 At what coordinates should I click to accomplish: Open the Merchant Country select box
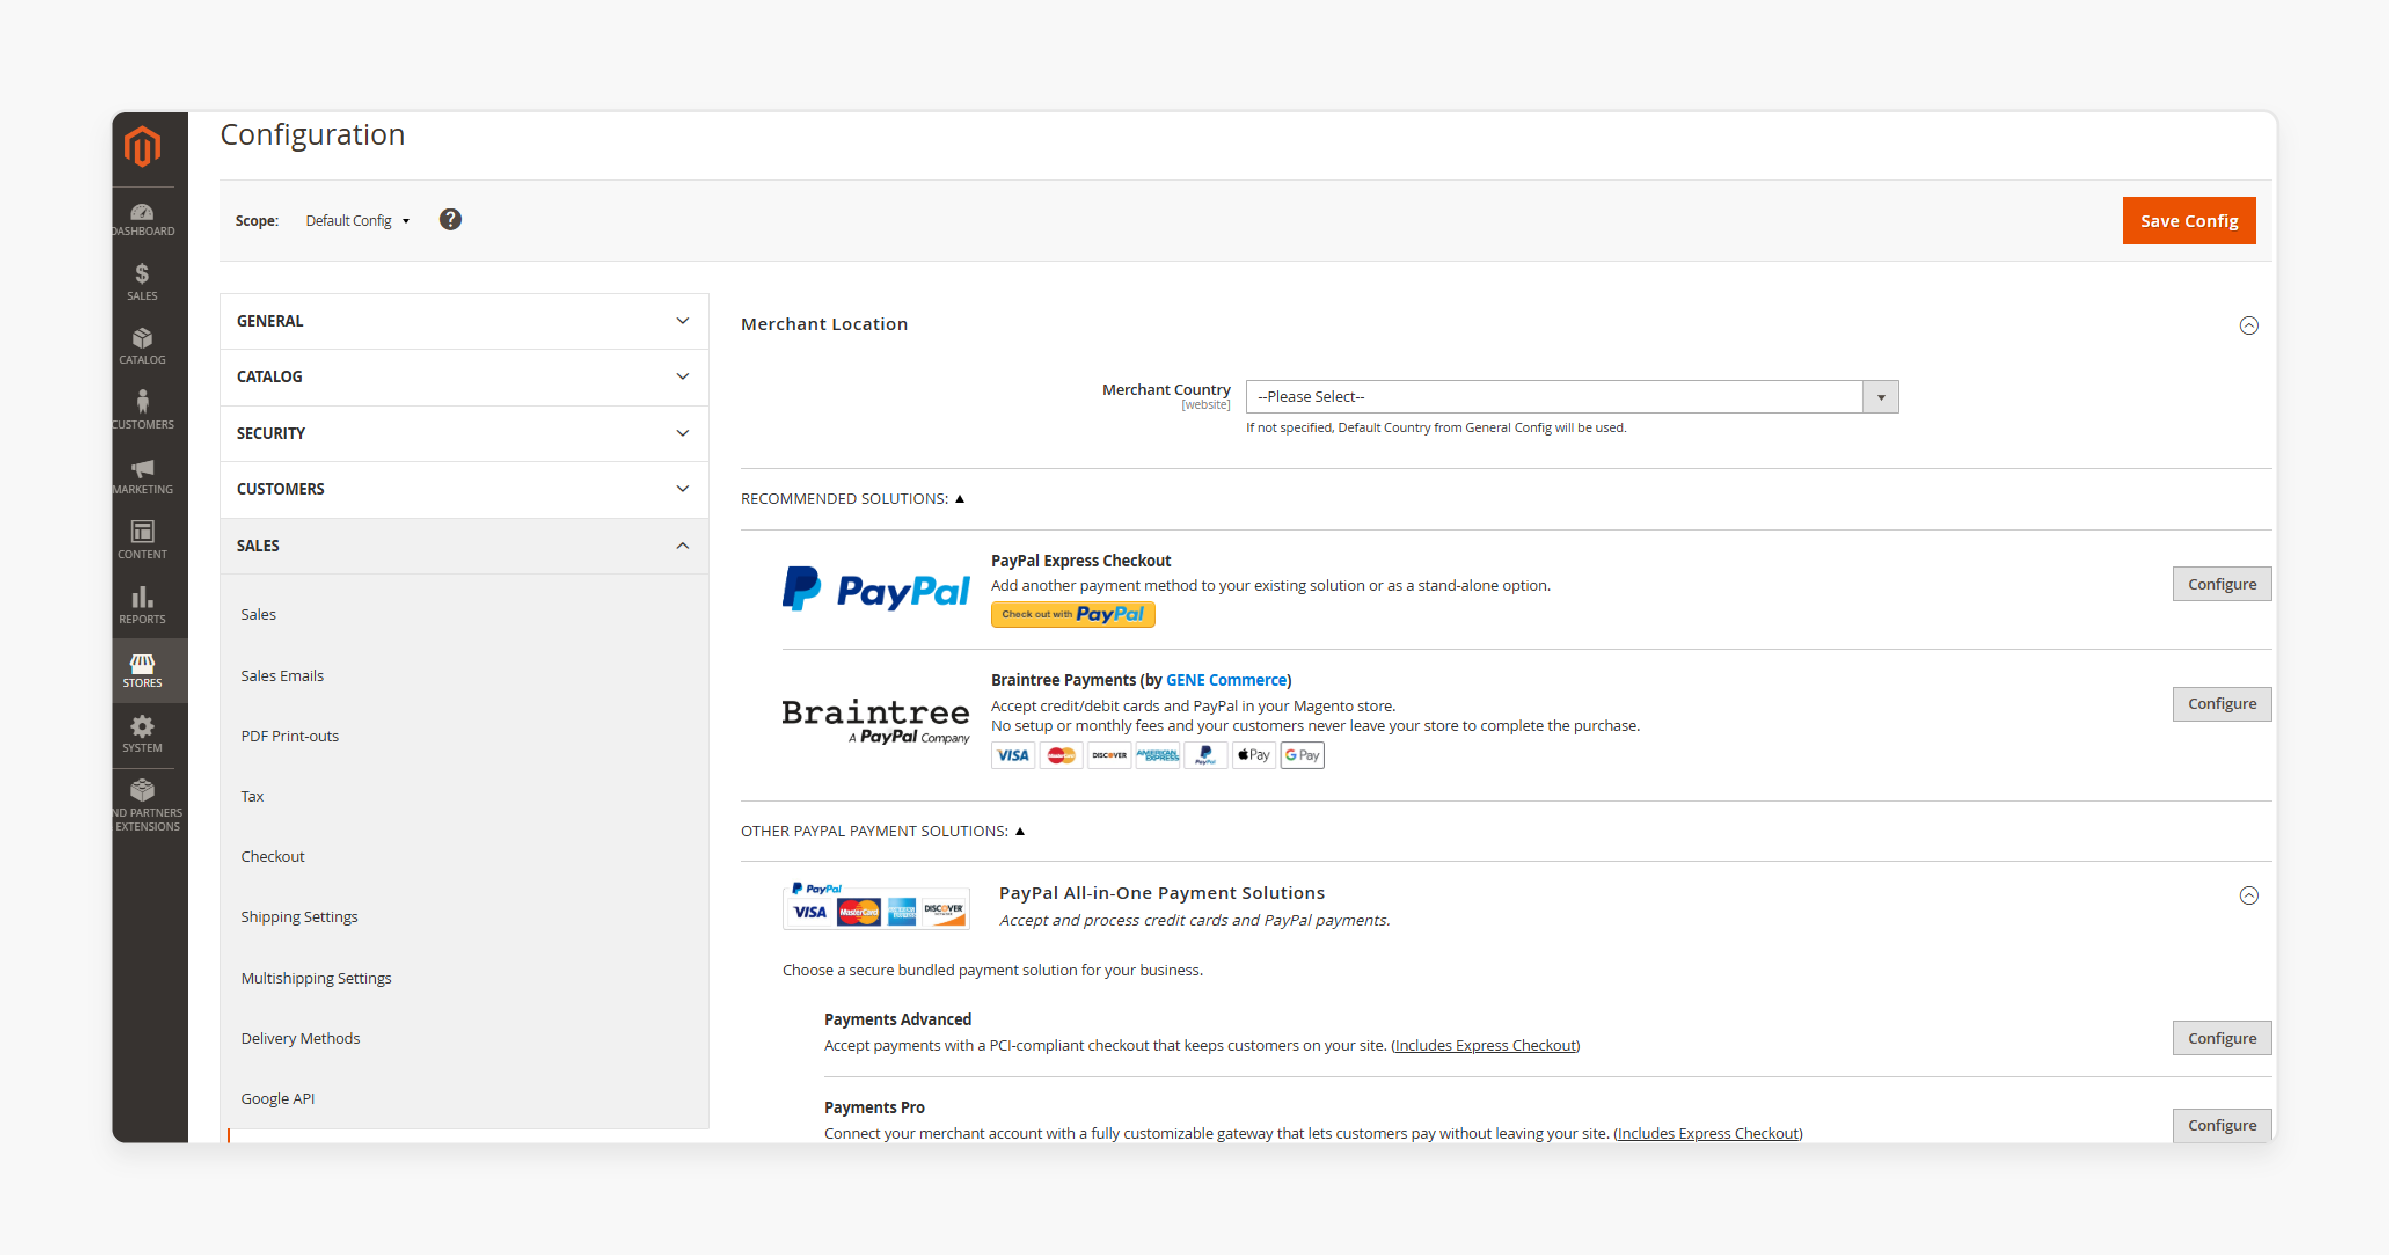1571,397
